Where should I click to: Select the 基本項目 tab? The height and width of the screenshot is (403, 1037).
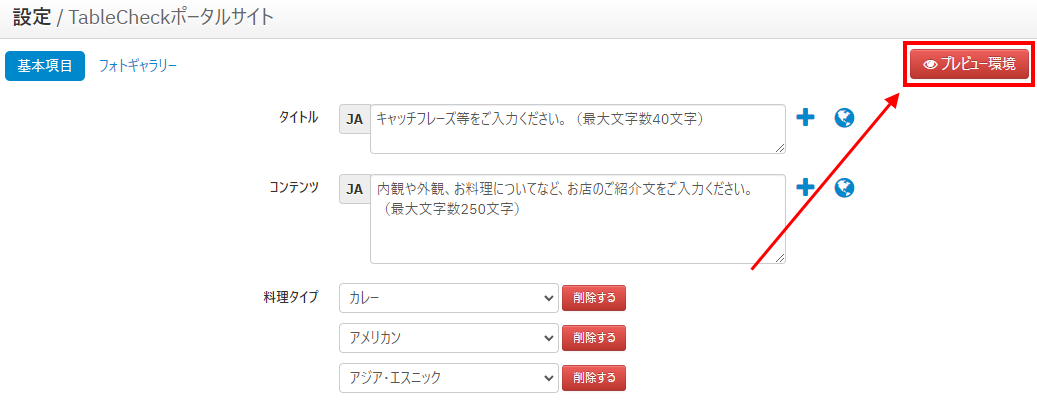pos(45,66)
